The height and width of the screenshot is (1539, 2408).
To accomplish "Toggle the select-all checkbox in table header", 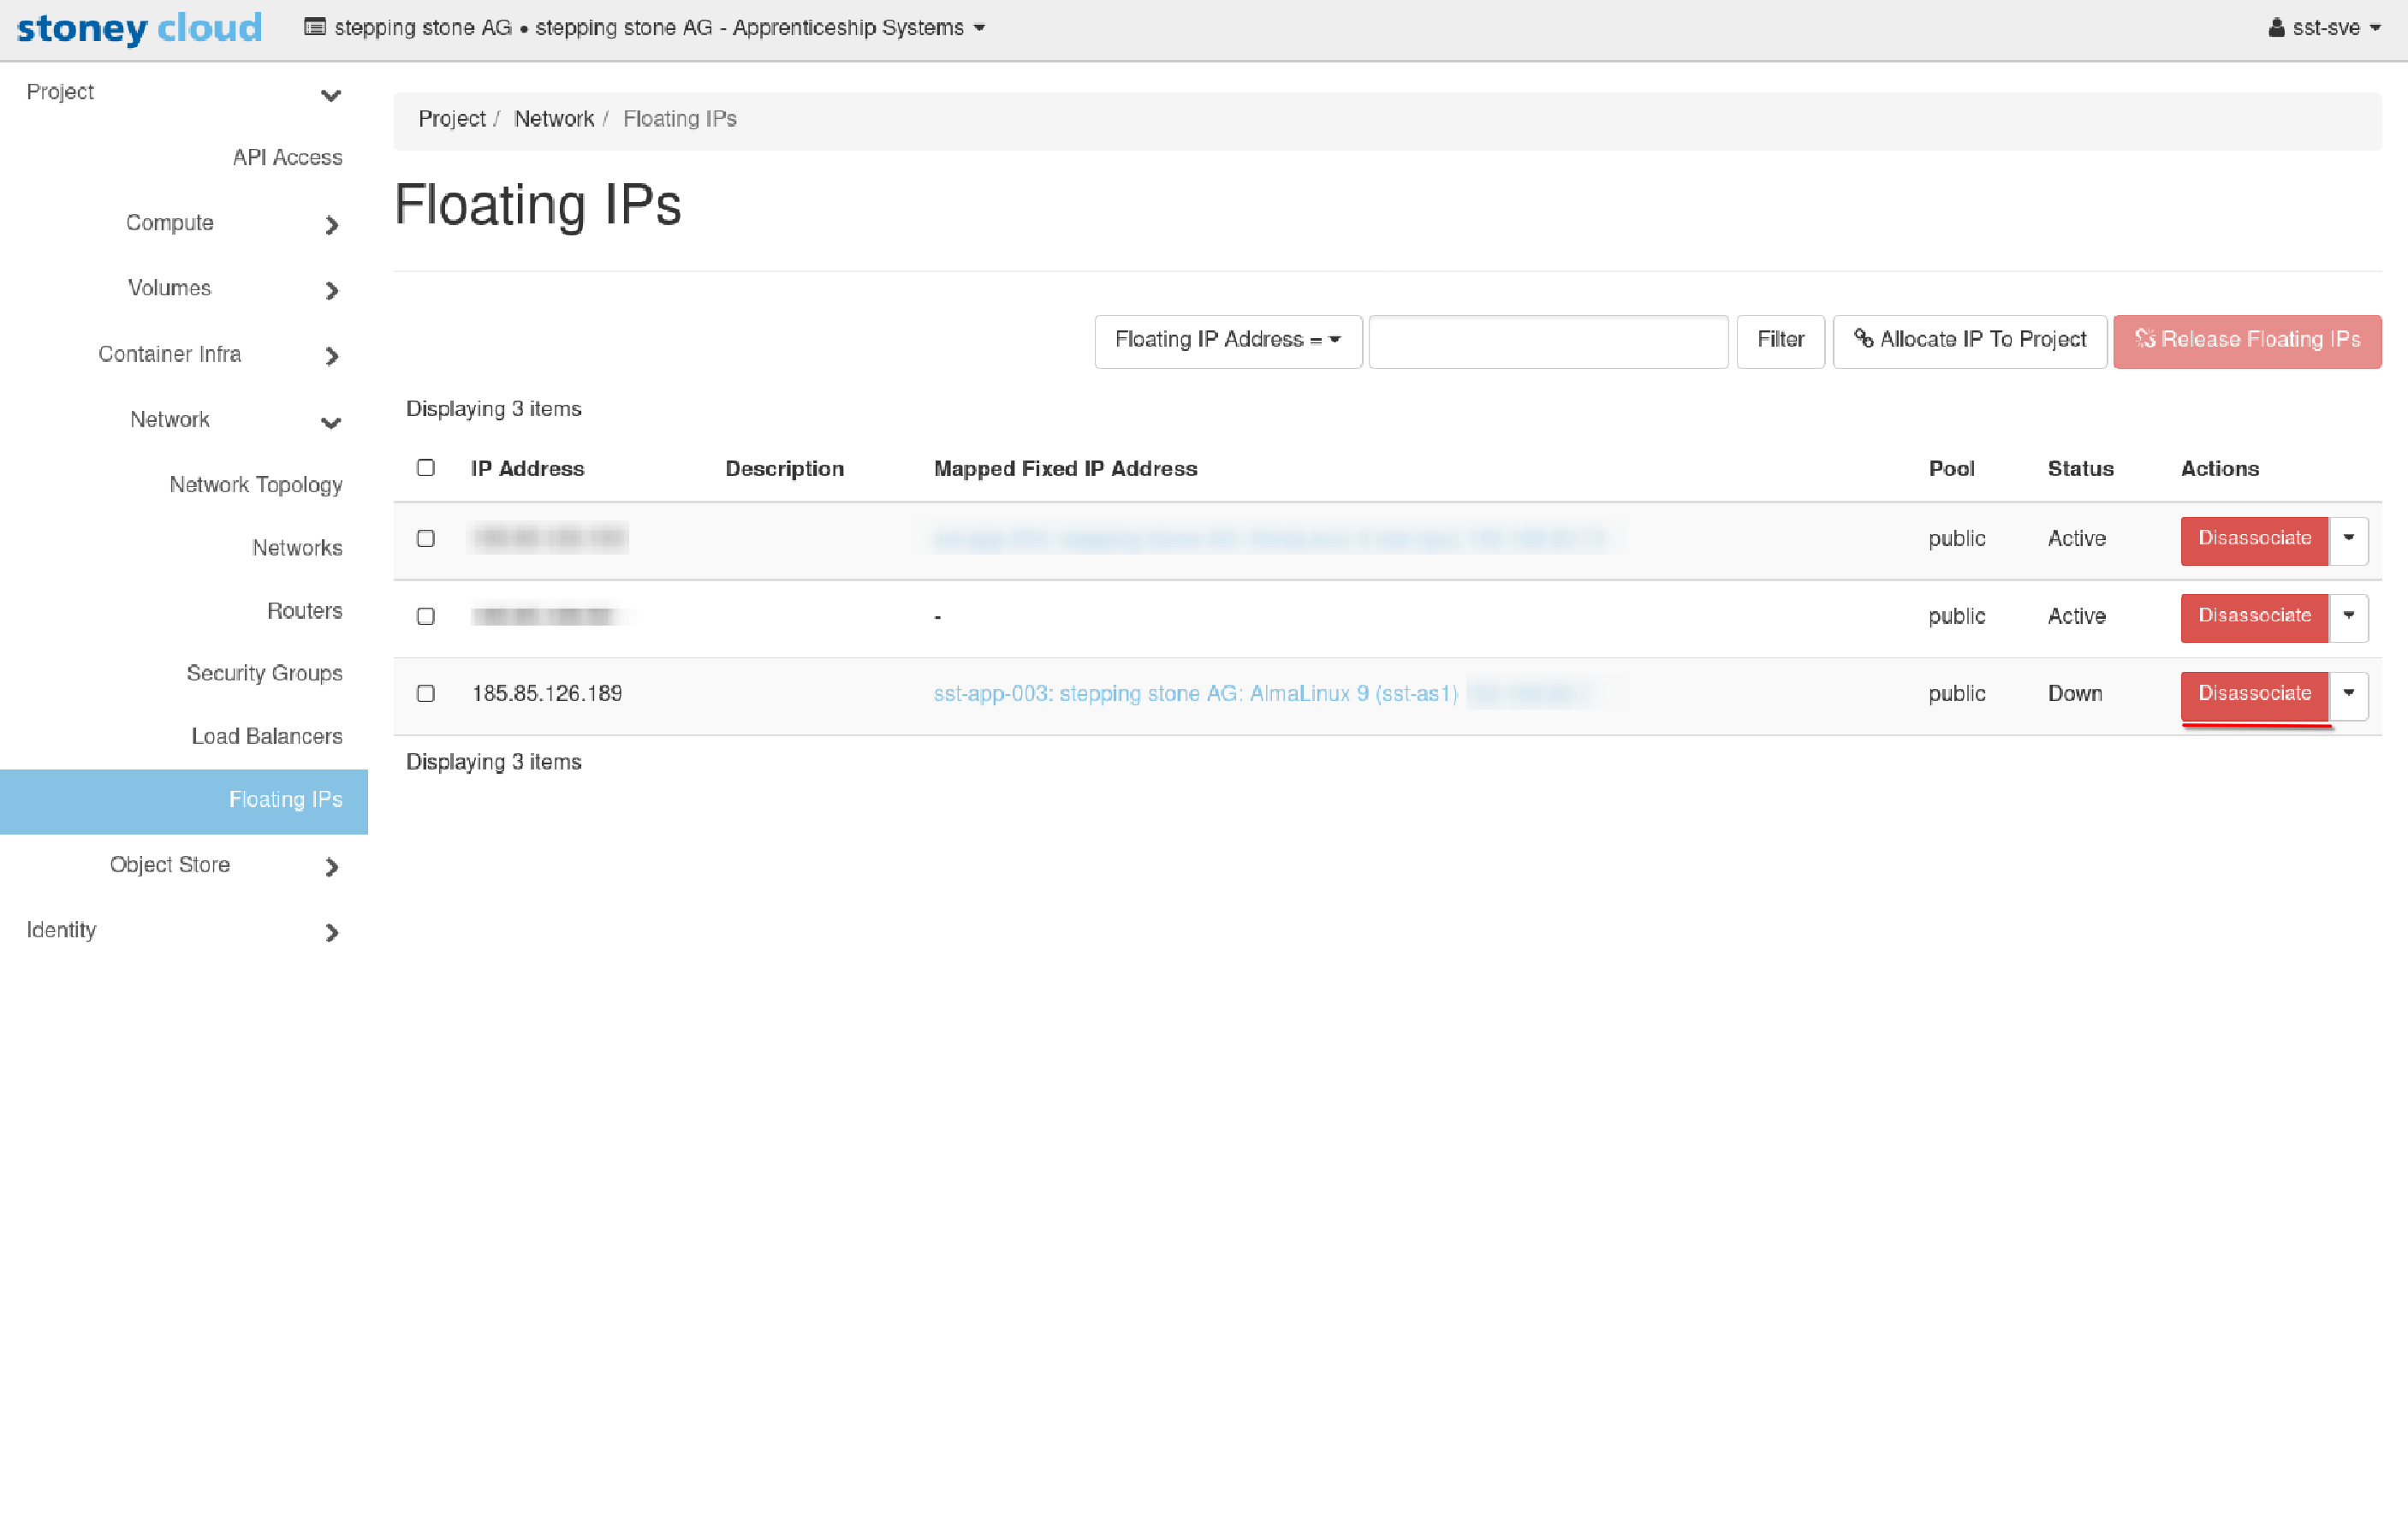I will [x=426, y=468].
